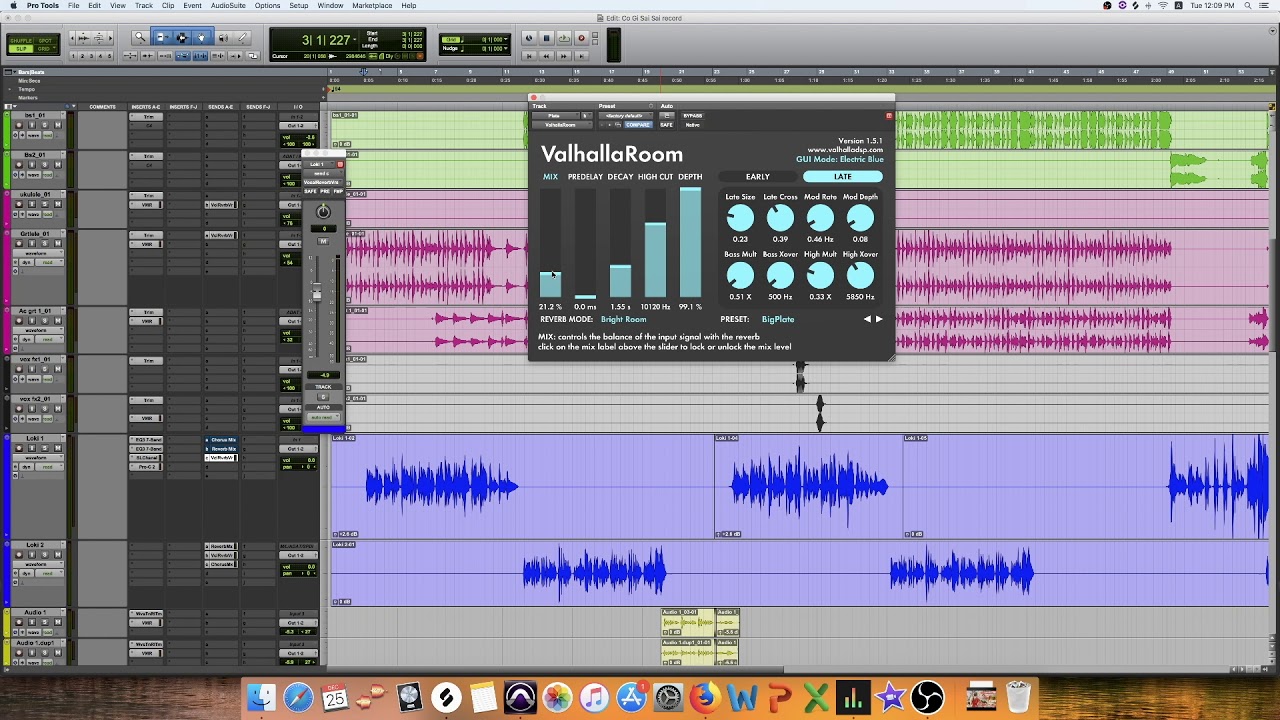
Task: Click the DEPTH slider bar
Action: click(690, 242)
